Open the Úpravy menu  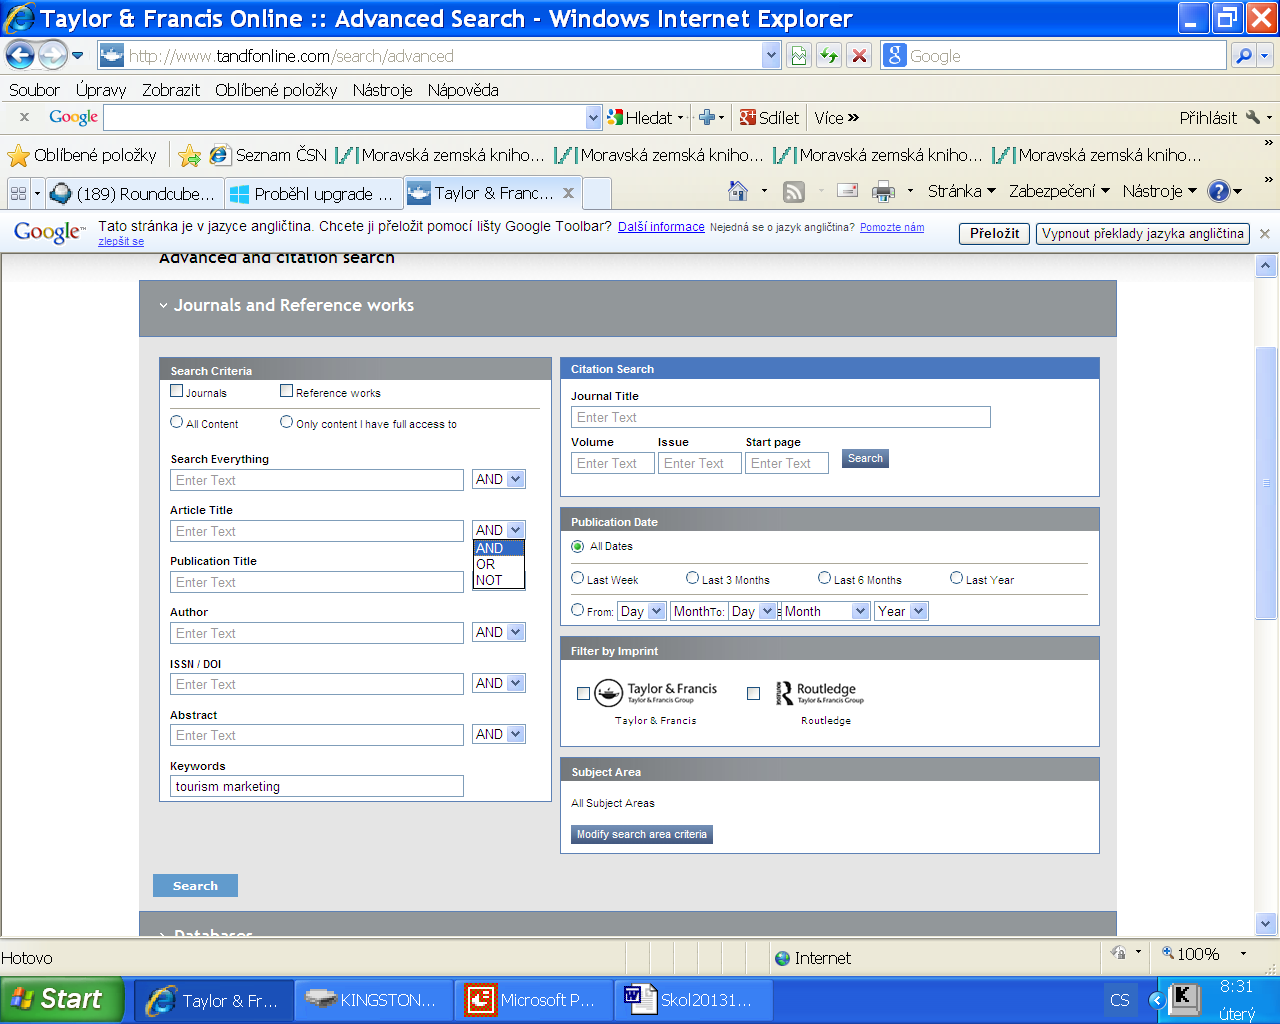click(x=101, y=90)
